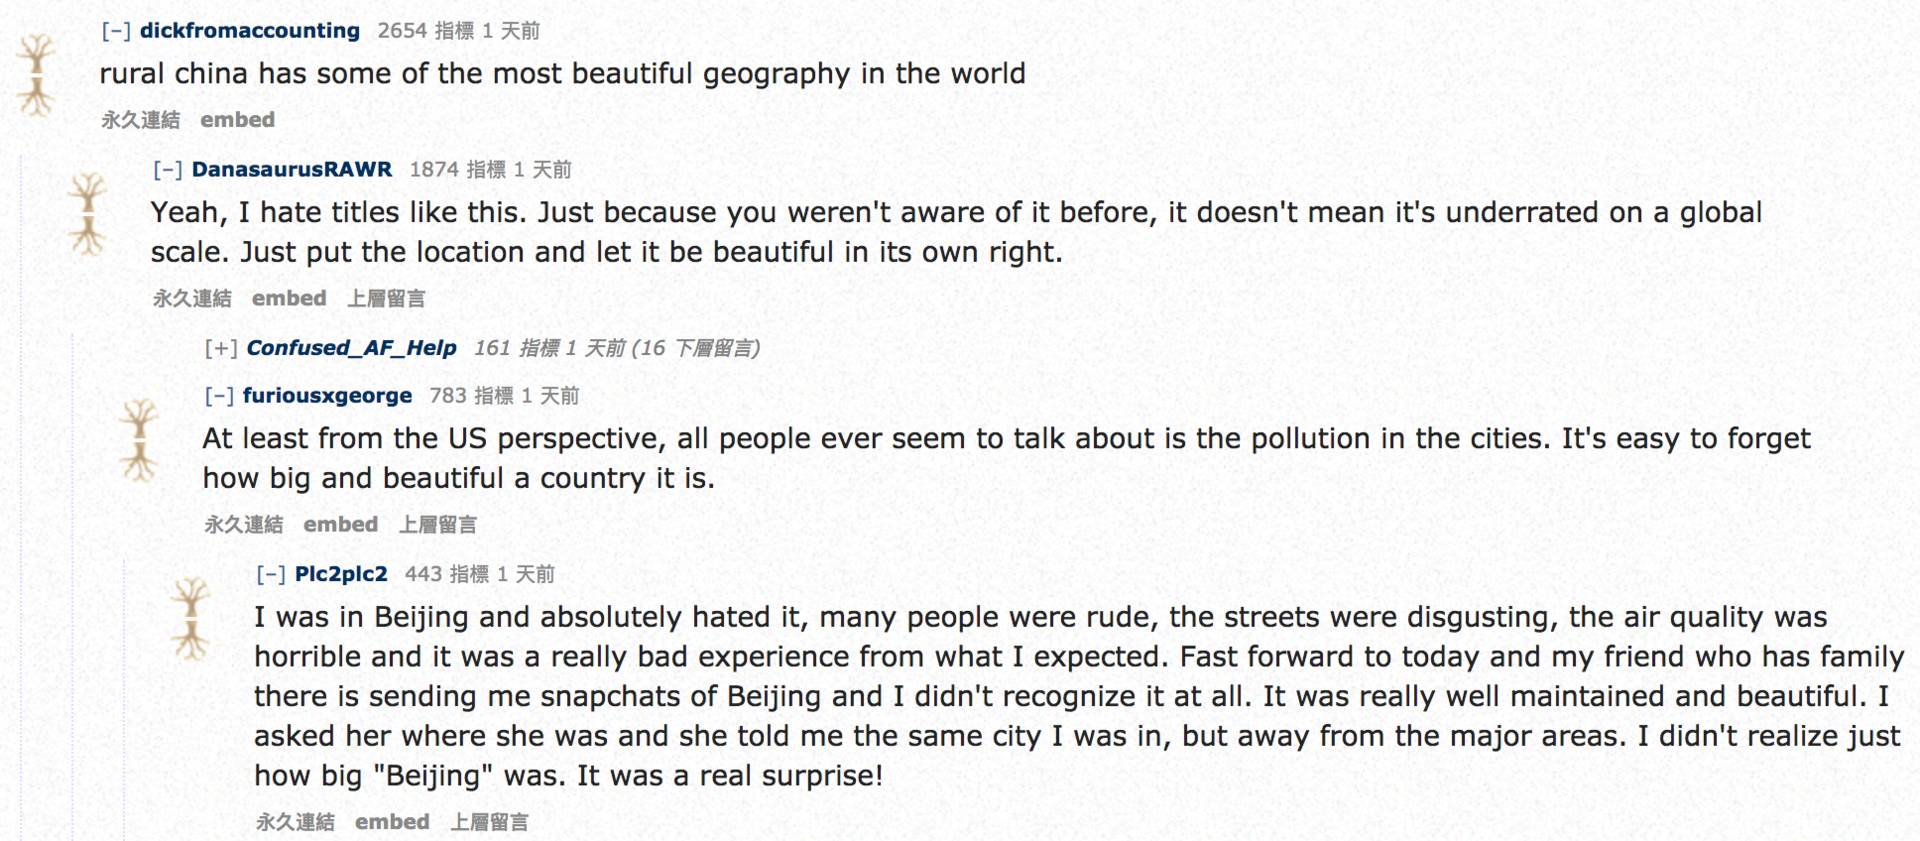
Task: Collapse dickfromaccounting's comment thread
Action: [x=116, y=31]
